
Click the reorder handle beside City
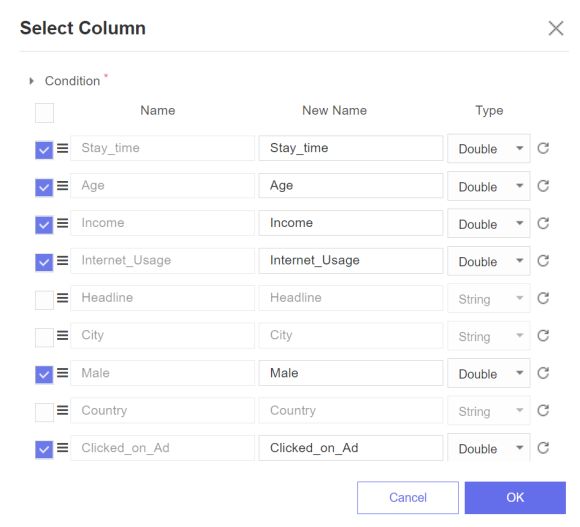(63, 335)
